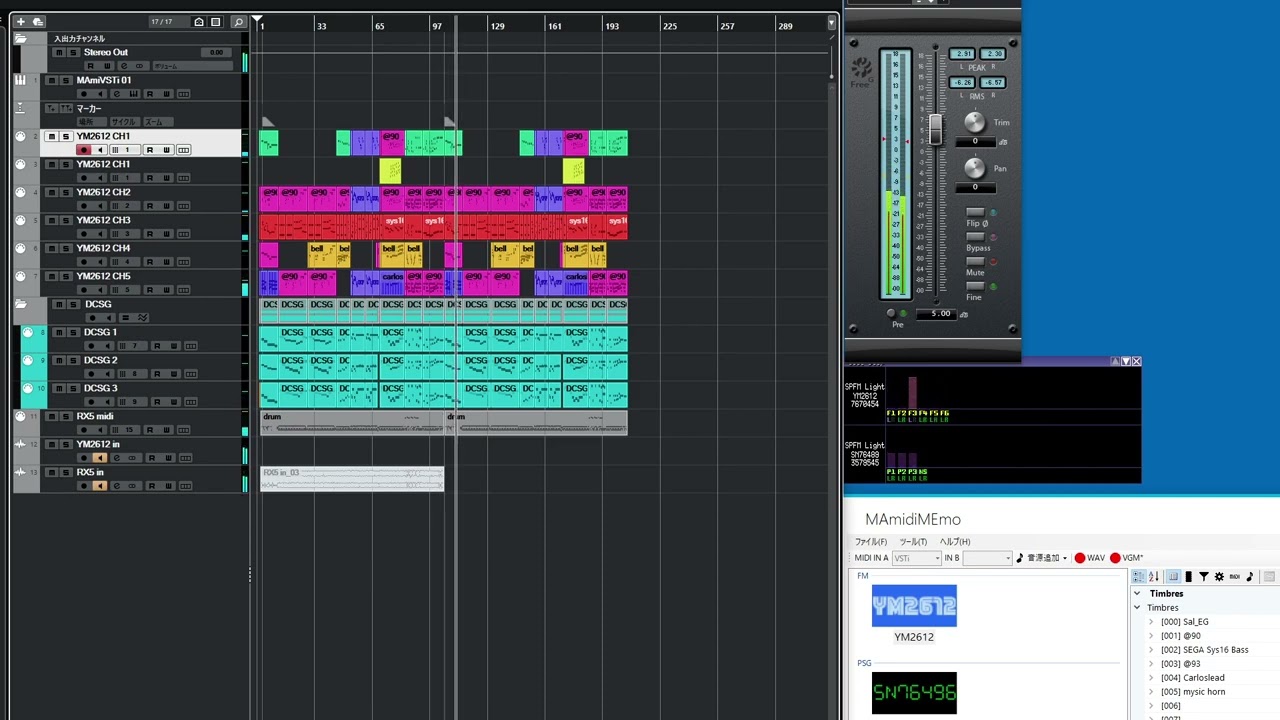Click the filter funnel icon in MAmidiMEmo
Image resolution: width=1280 pixels, height=720 pixels.
(x=1204, y=577)
